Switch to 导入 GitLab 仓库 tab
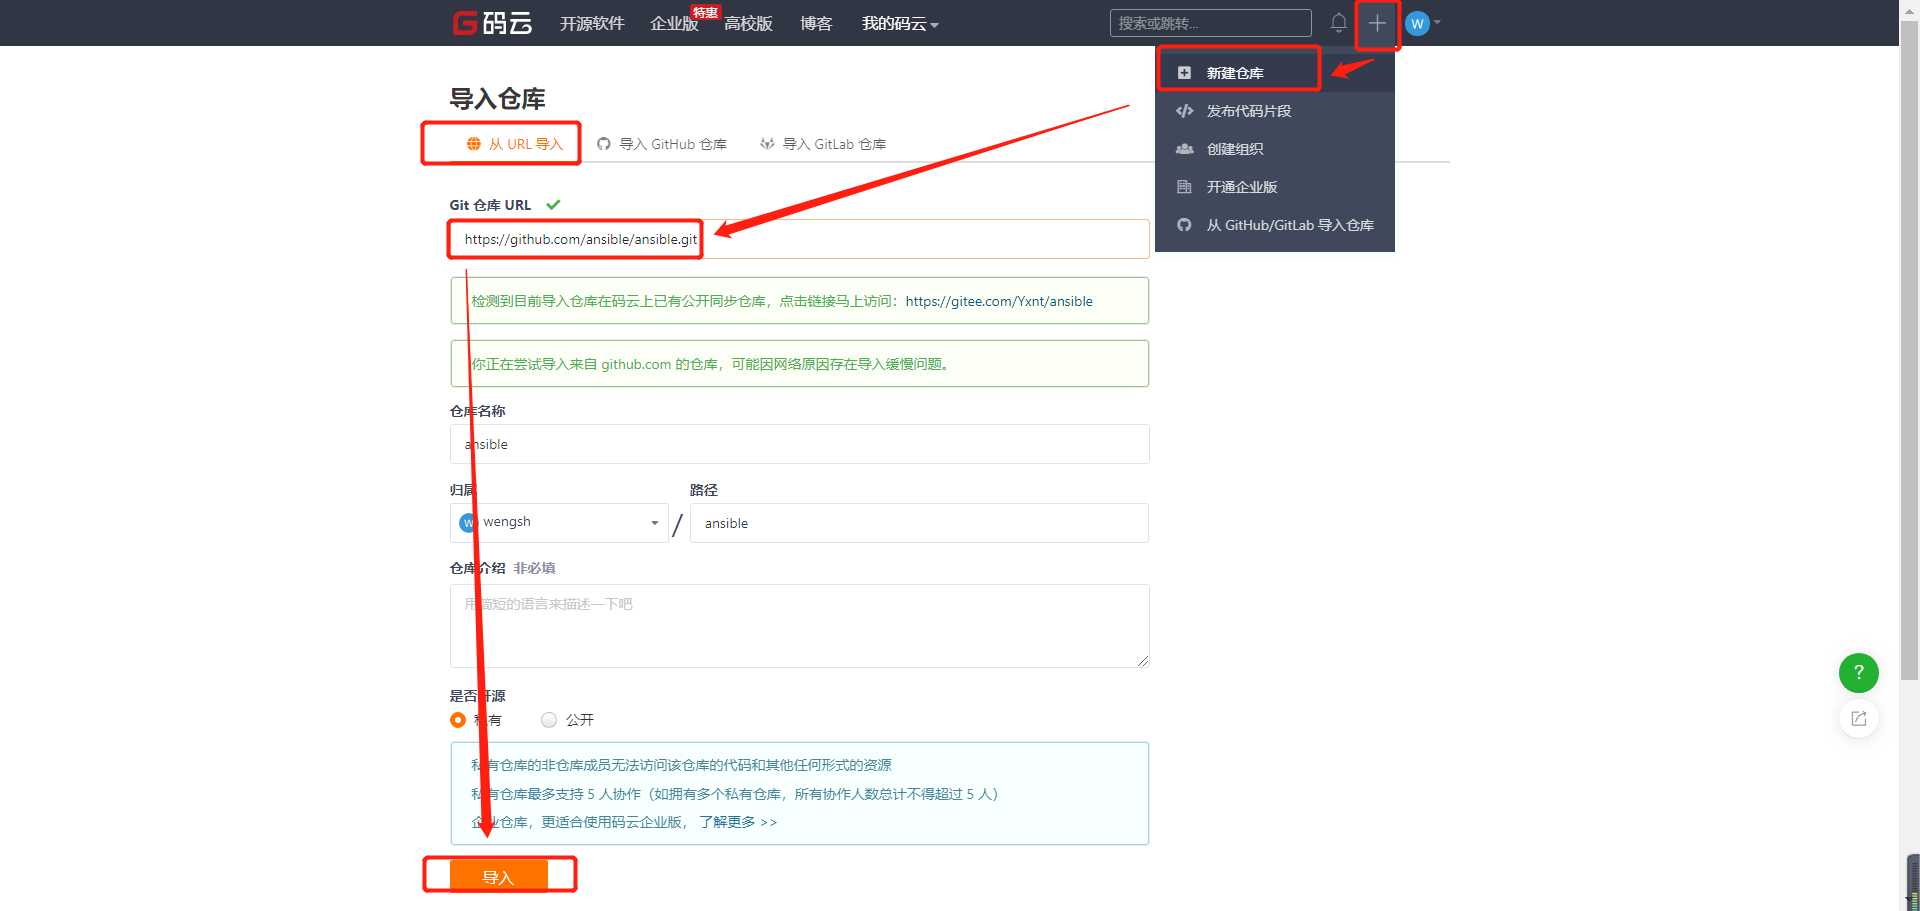 pyautogui.click(x=823, y=144)
